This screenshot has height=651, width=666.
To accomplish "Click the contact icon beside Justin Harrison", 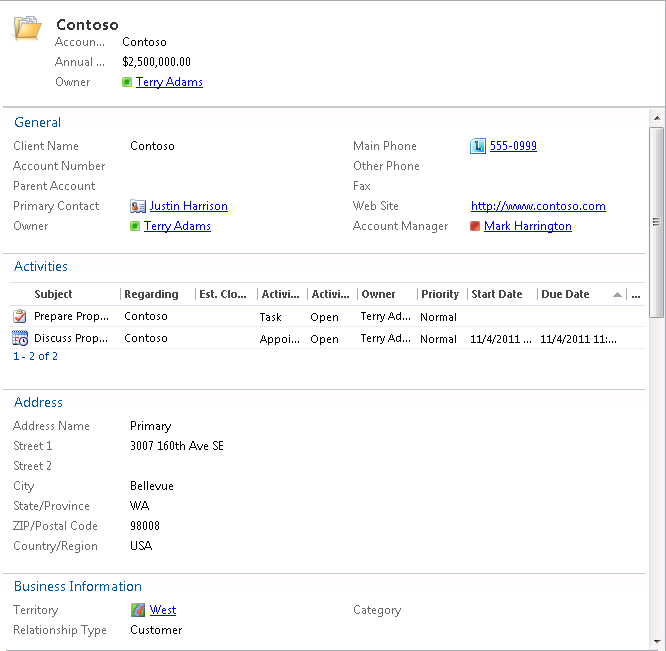I will click(x=138, y=206).
